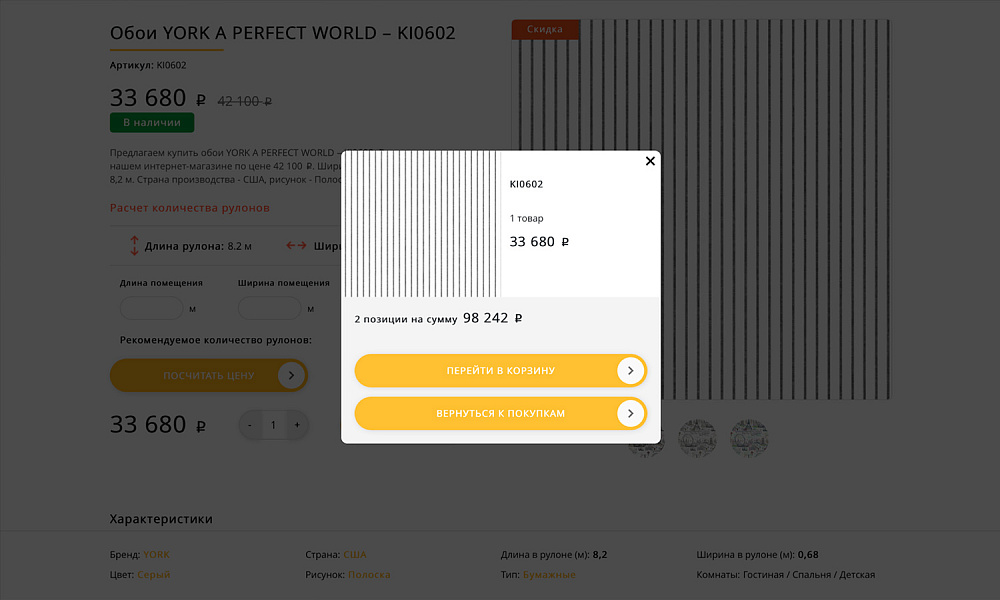Open the Расчет количества рулонов link
The width and height of the screenshot is (1000, 600).
tap(189, 208)
